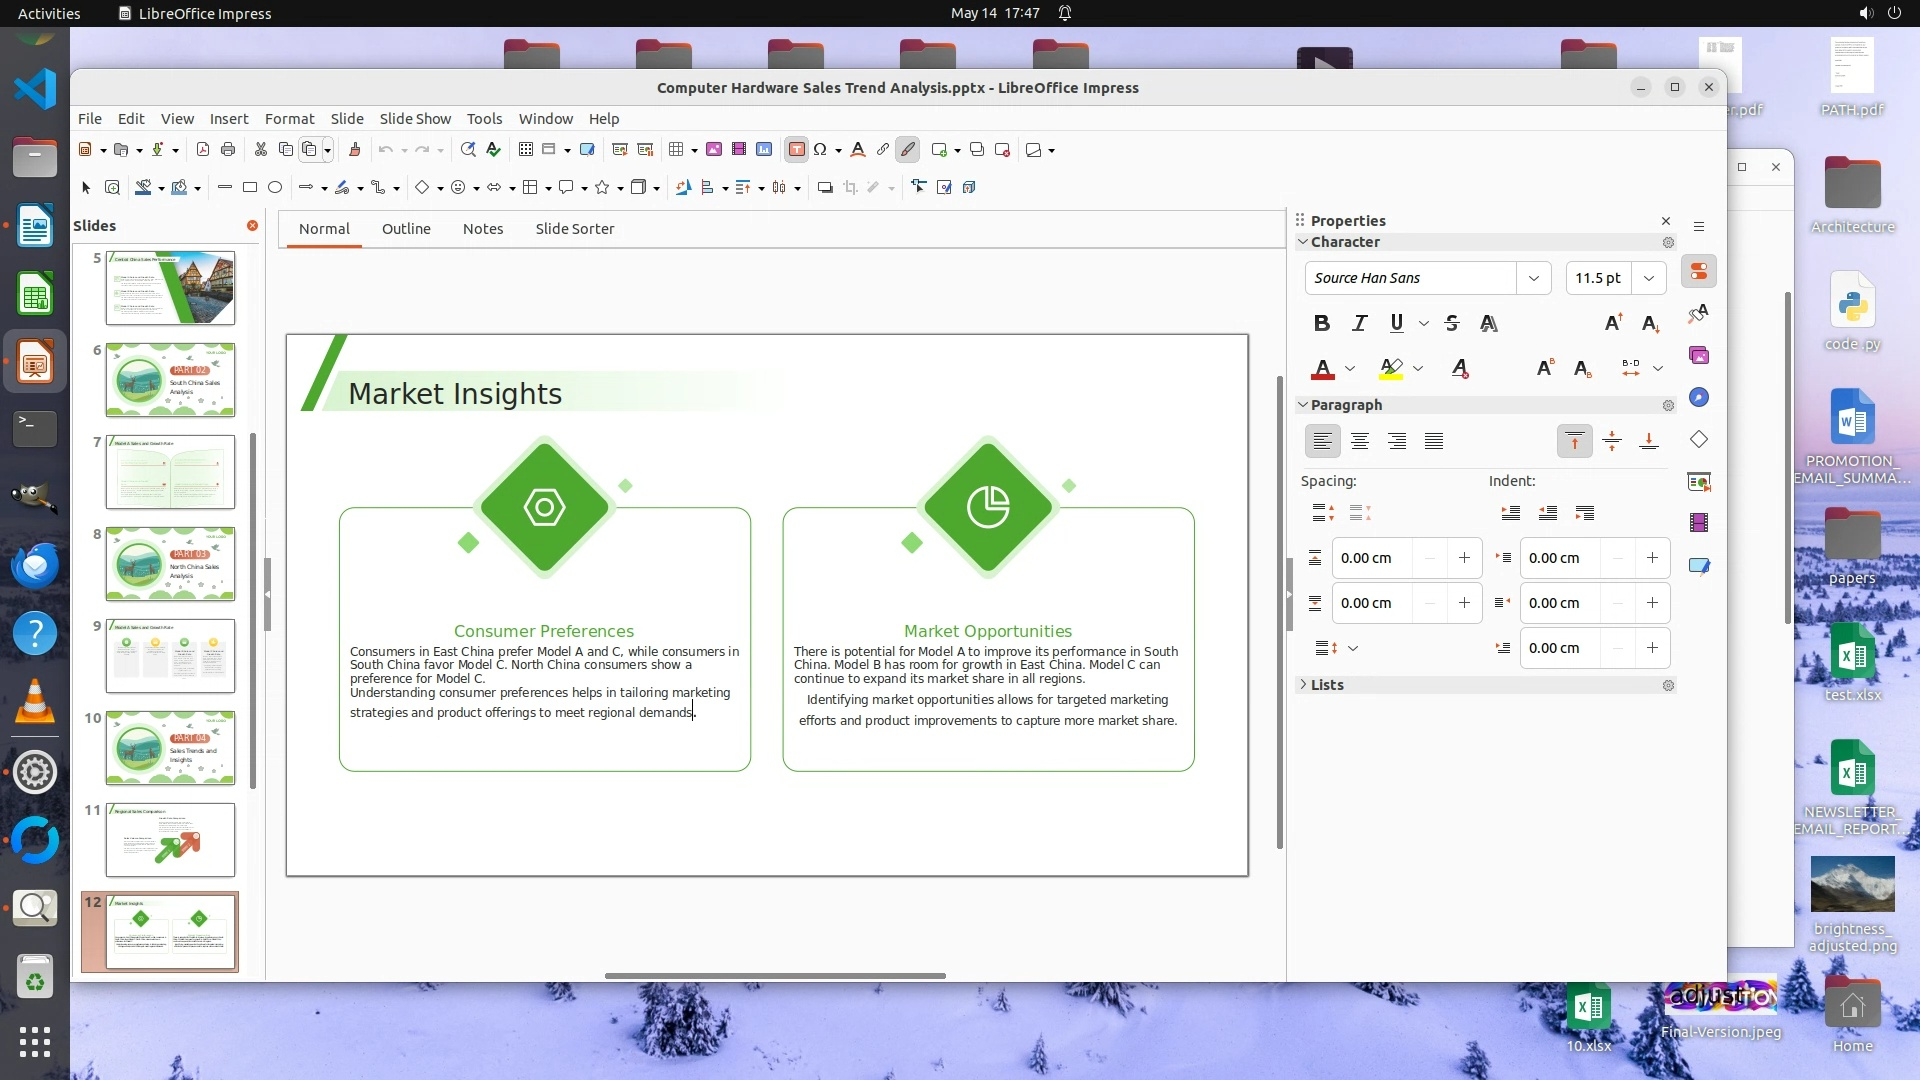This screenshot has width=1920, height=1080.
Task: Select the Ellipse drawing tool
Action: click(x=275, y=187)
